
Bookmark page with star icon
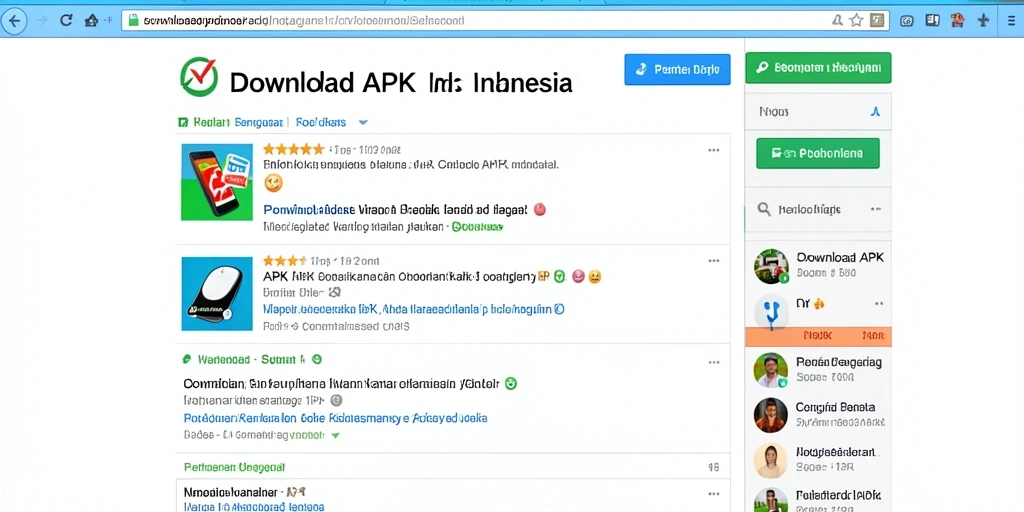[856, 20]
